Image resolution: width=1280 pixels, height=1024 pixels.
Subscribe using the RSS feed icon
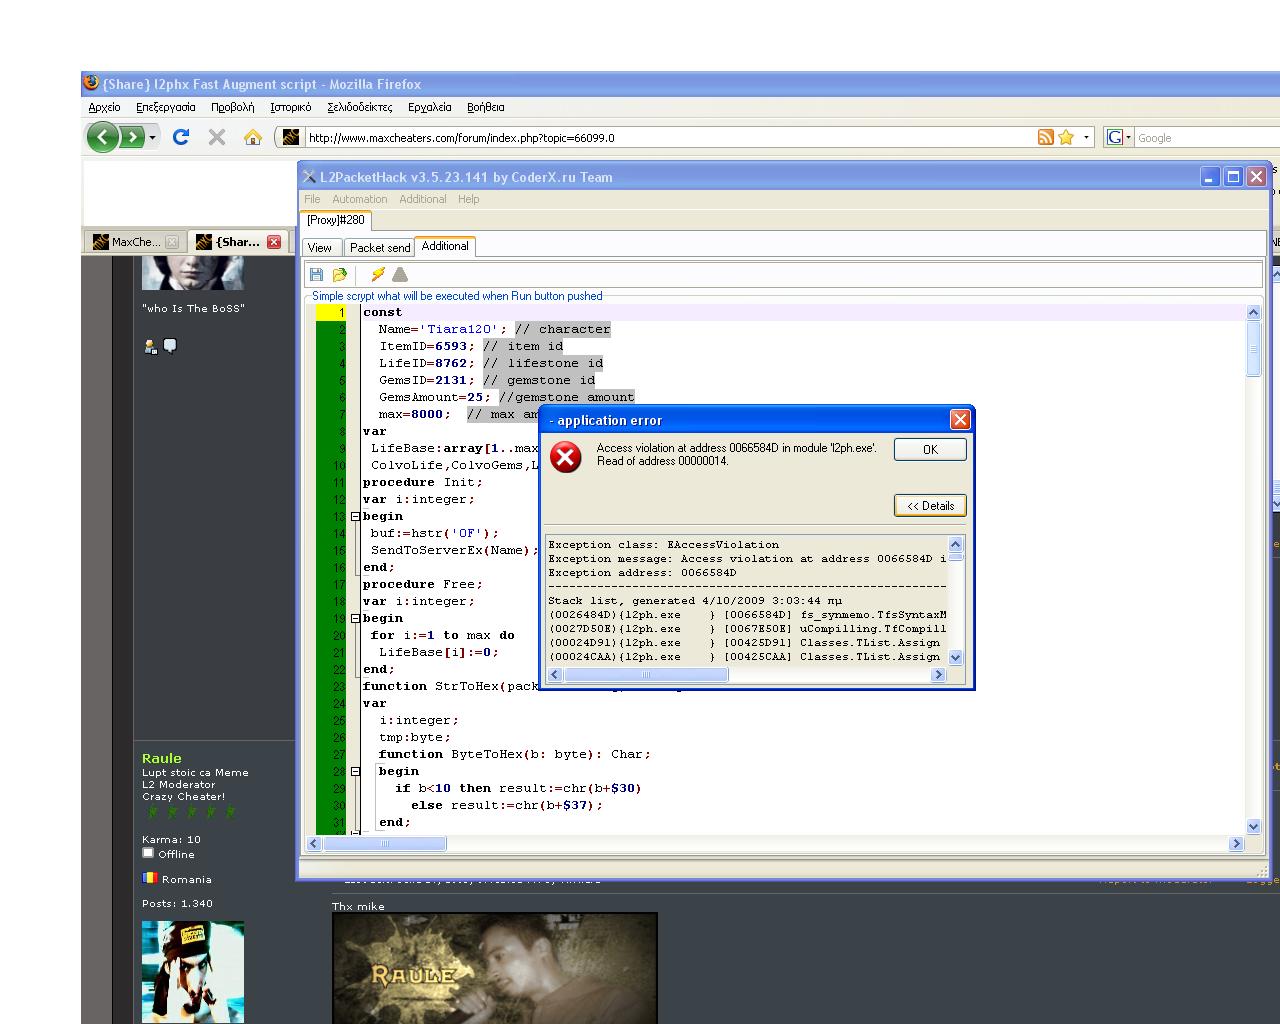pos(1046,137)
